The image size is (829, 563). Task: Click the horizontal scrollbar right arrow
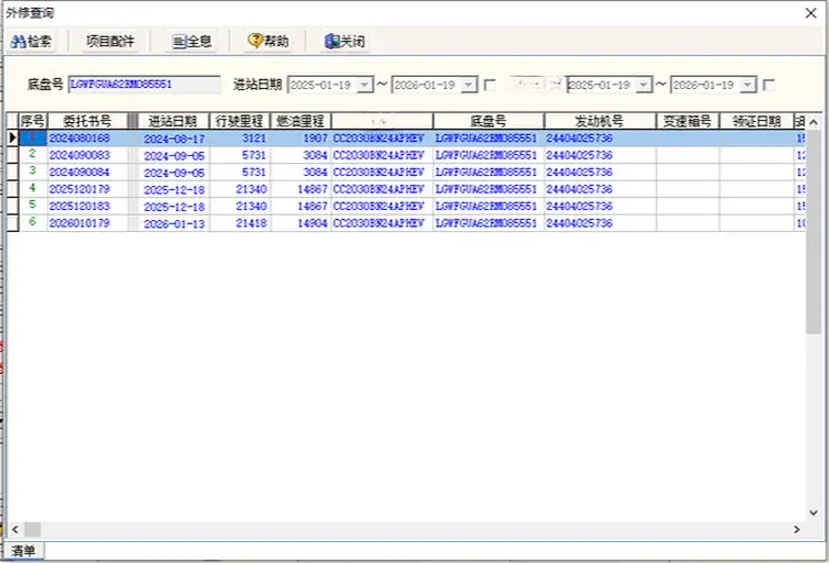798,528
